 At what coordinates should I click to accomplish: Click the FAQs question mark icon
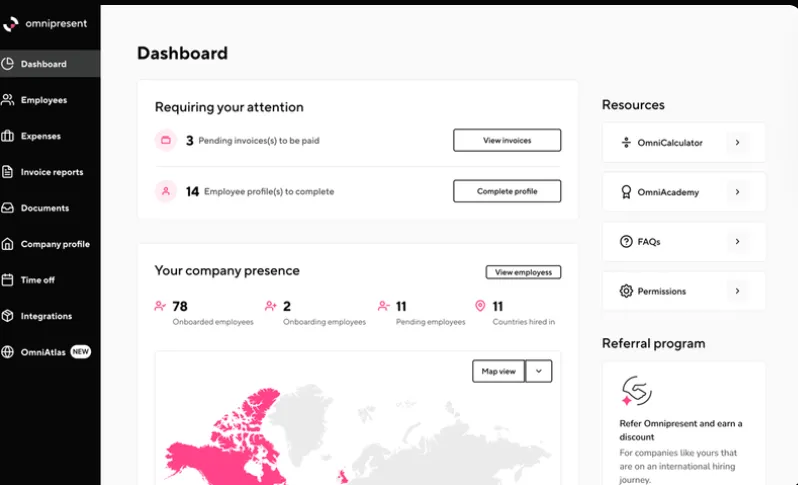tap(626, 241)
